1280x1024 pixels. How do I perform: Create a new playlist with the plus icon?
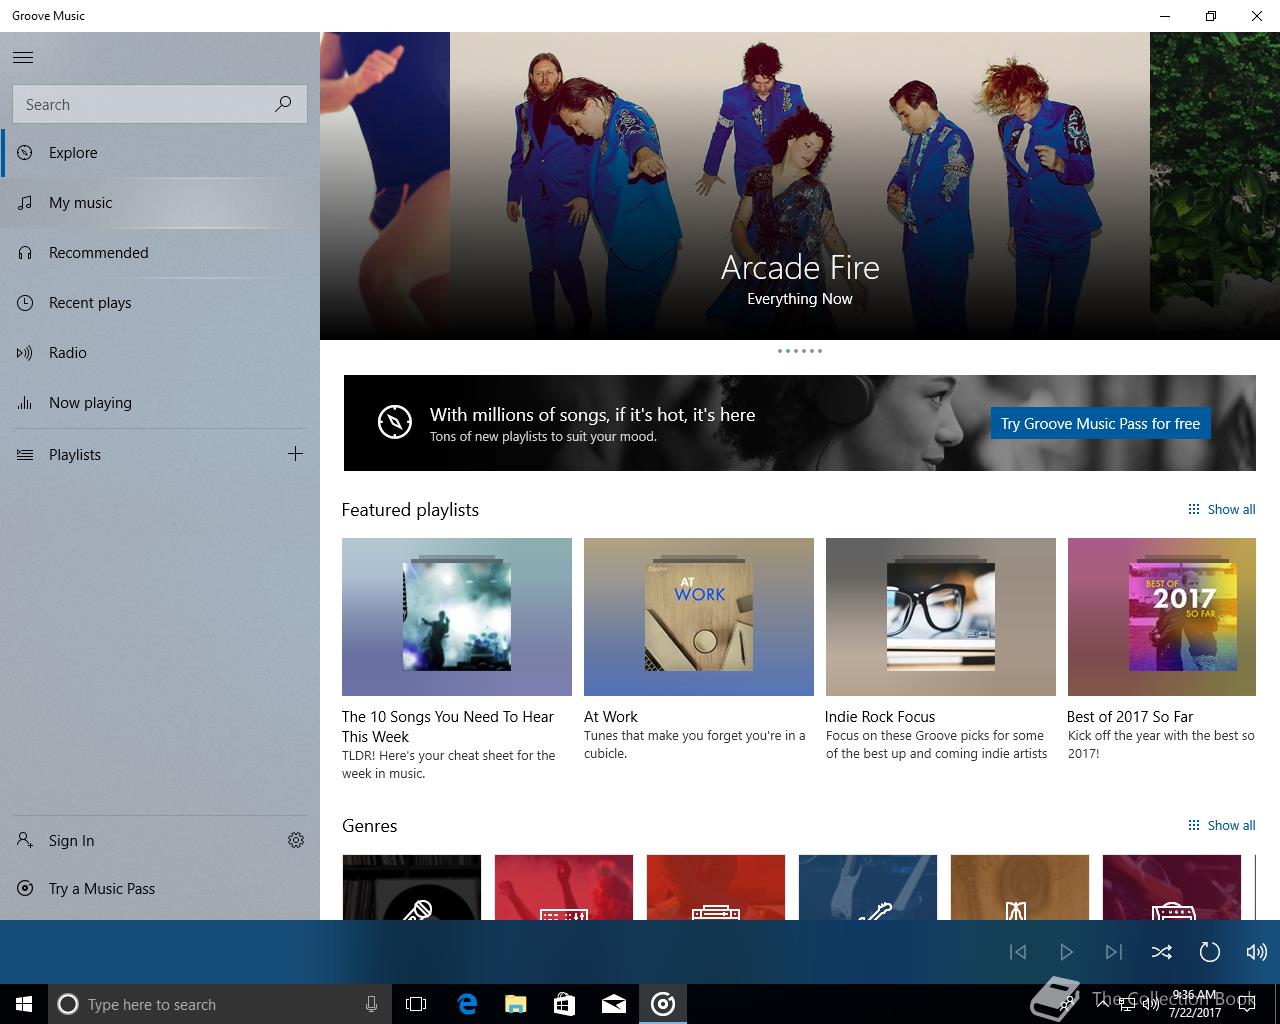coord(295,454)
